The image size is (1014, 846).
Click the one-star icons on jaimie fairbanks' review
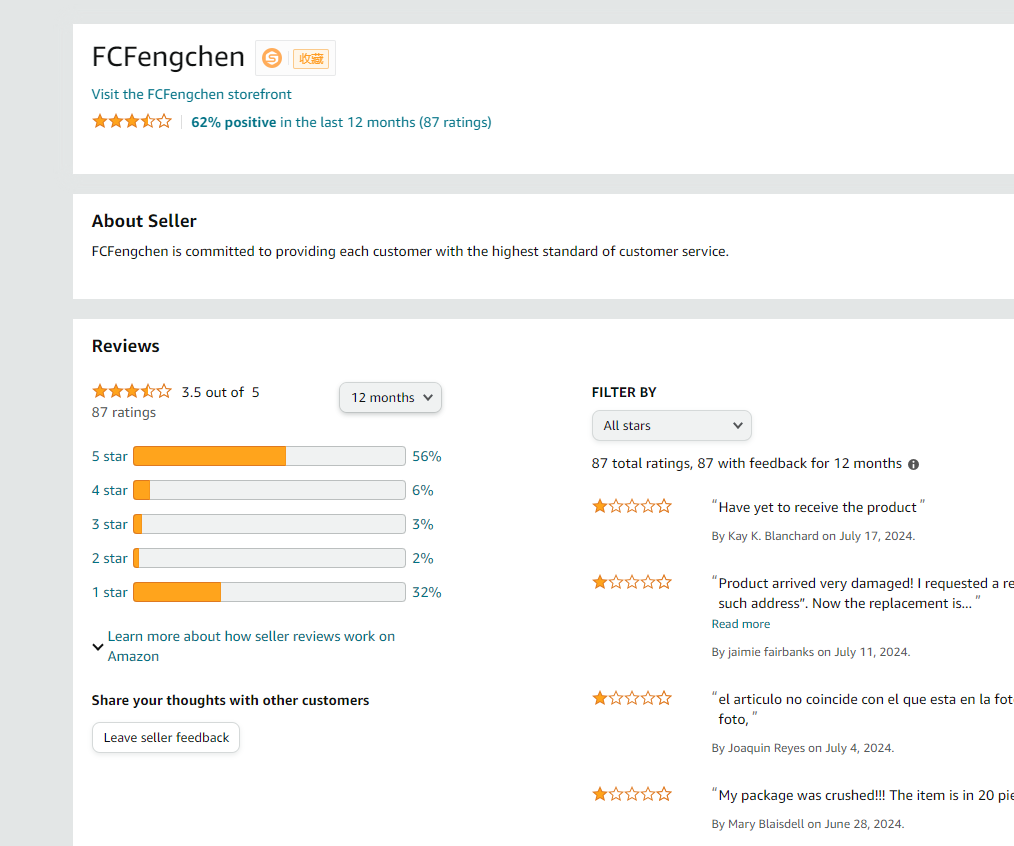coord(632,581)
